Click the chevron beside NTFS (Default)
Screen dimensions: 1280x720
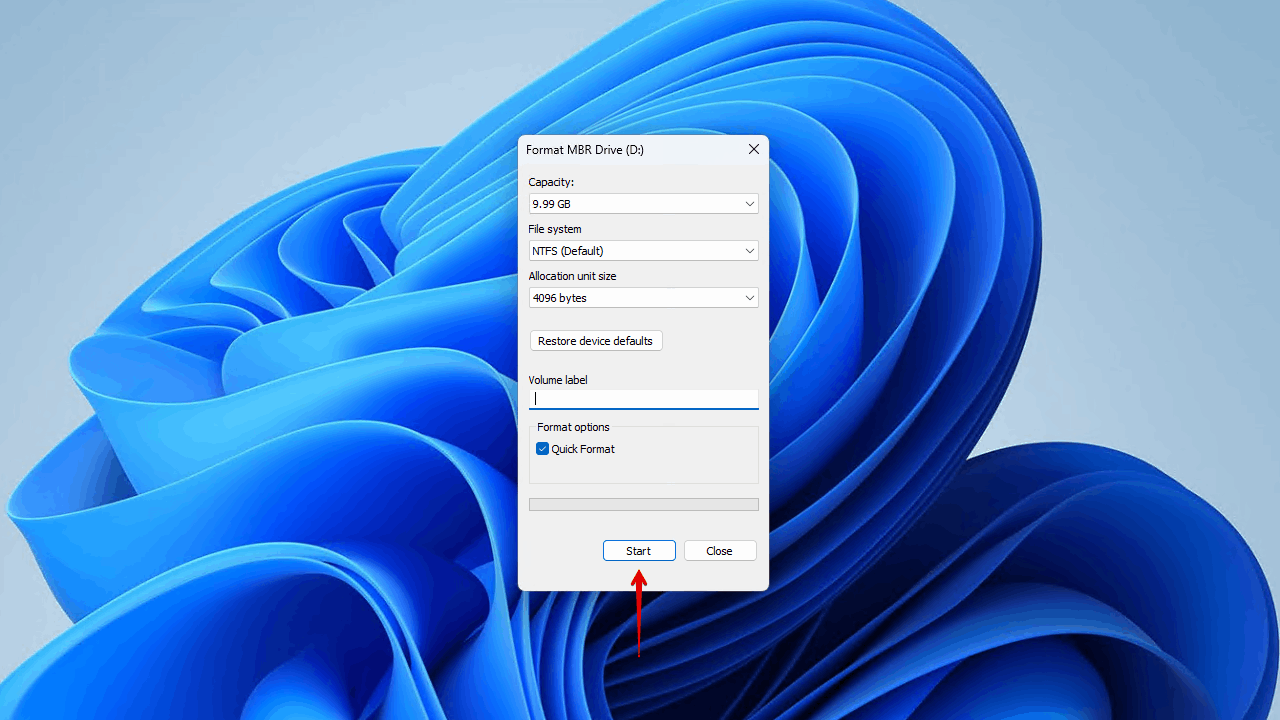[748, 250]
